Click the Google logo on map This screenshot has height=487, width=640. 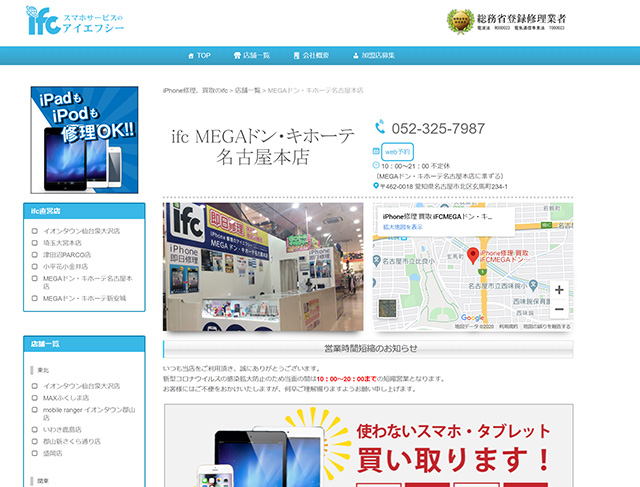472,317
